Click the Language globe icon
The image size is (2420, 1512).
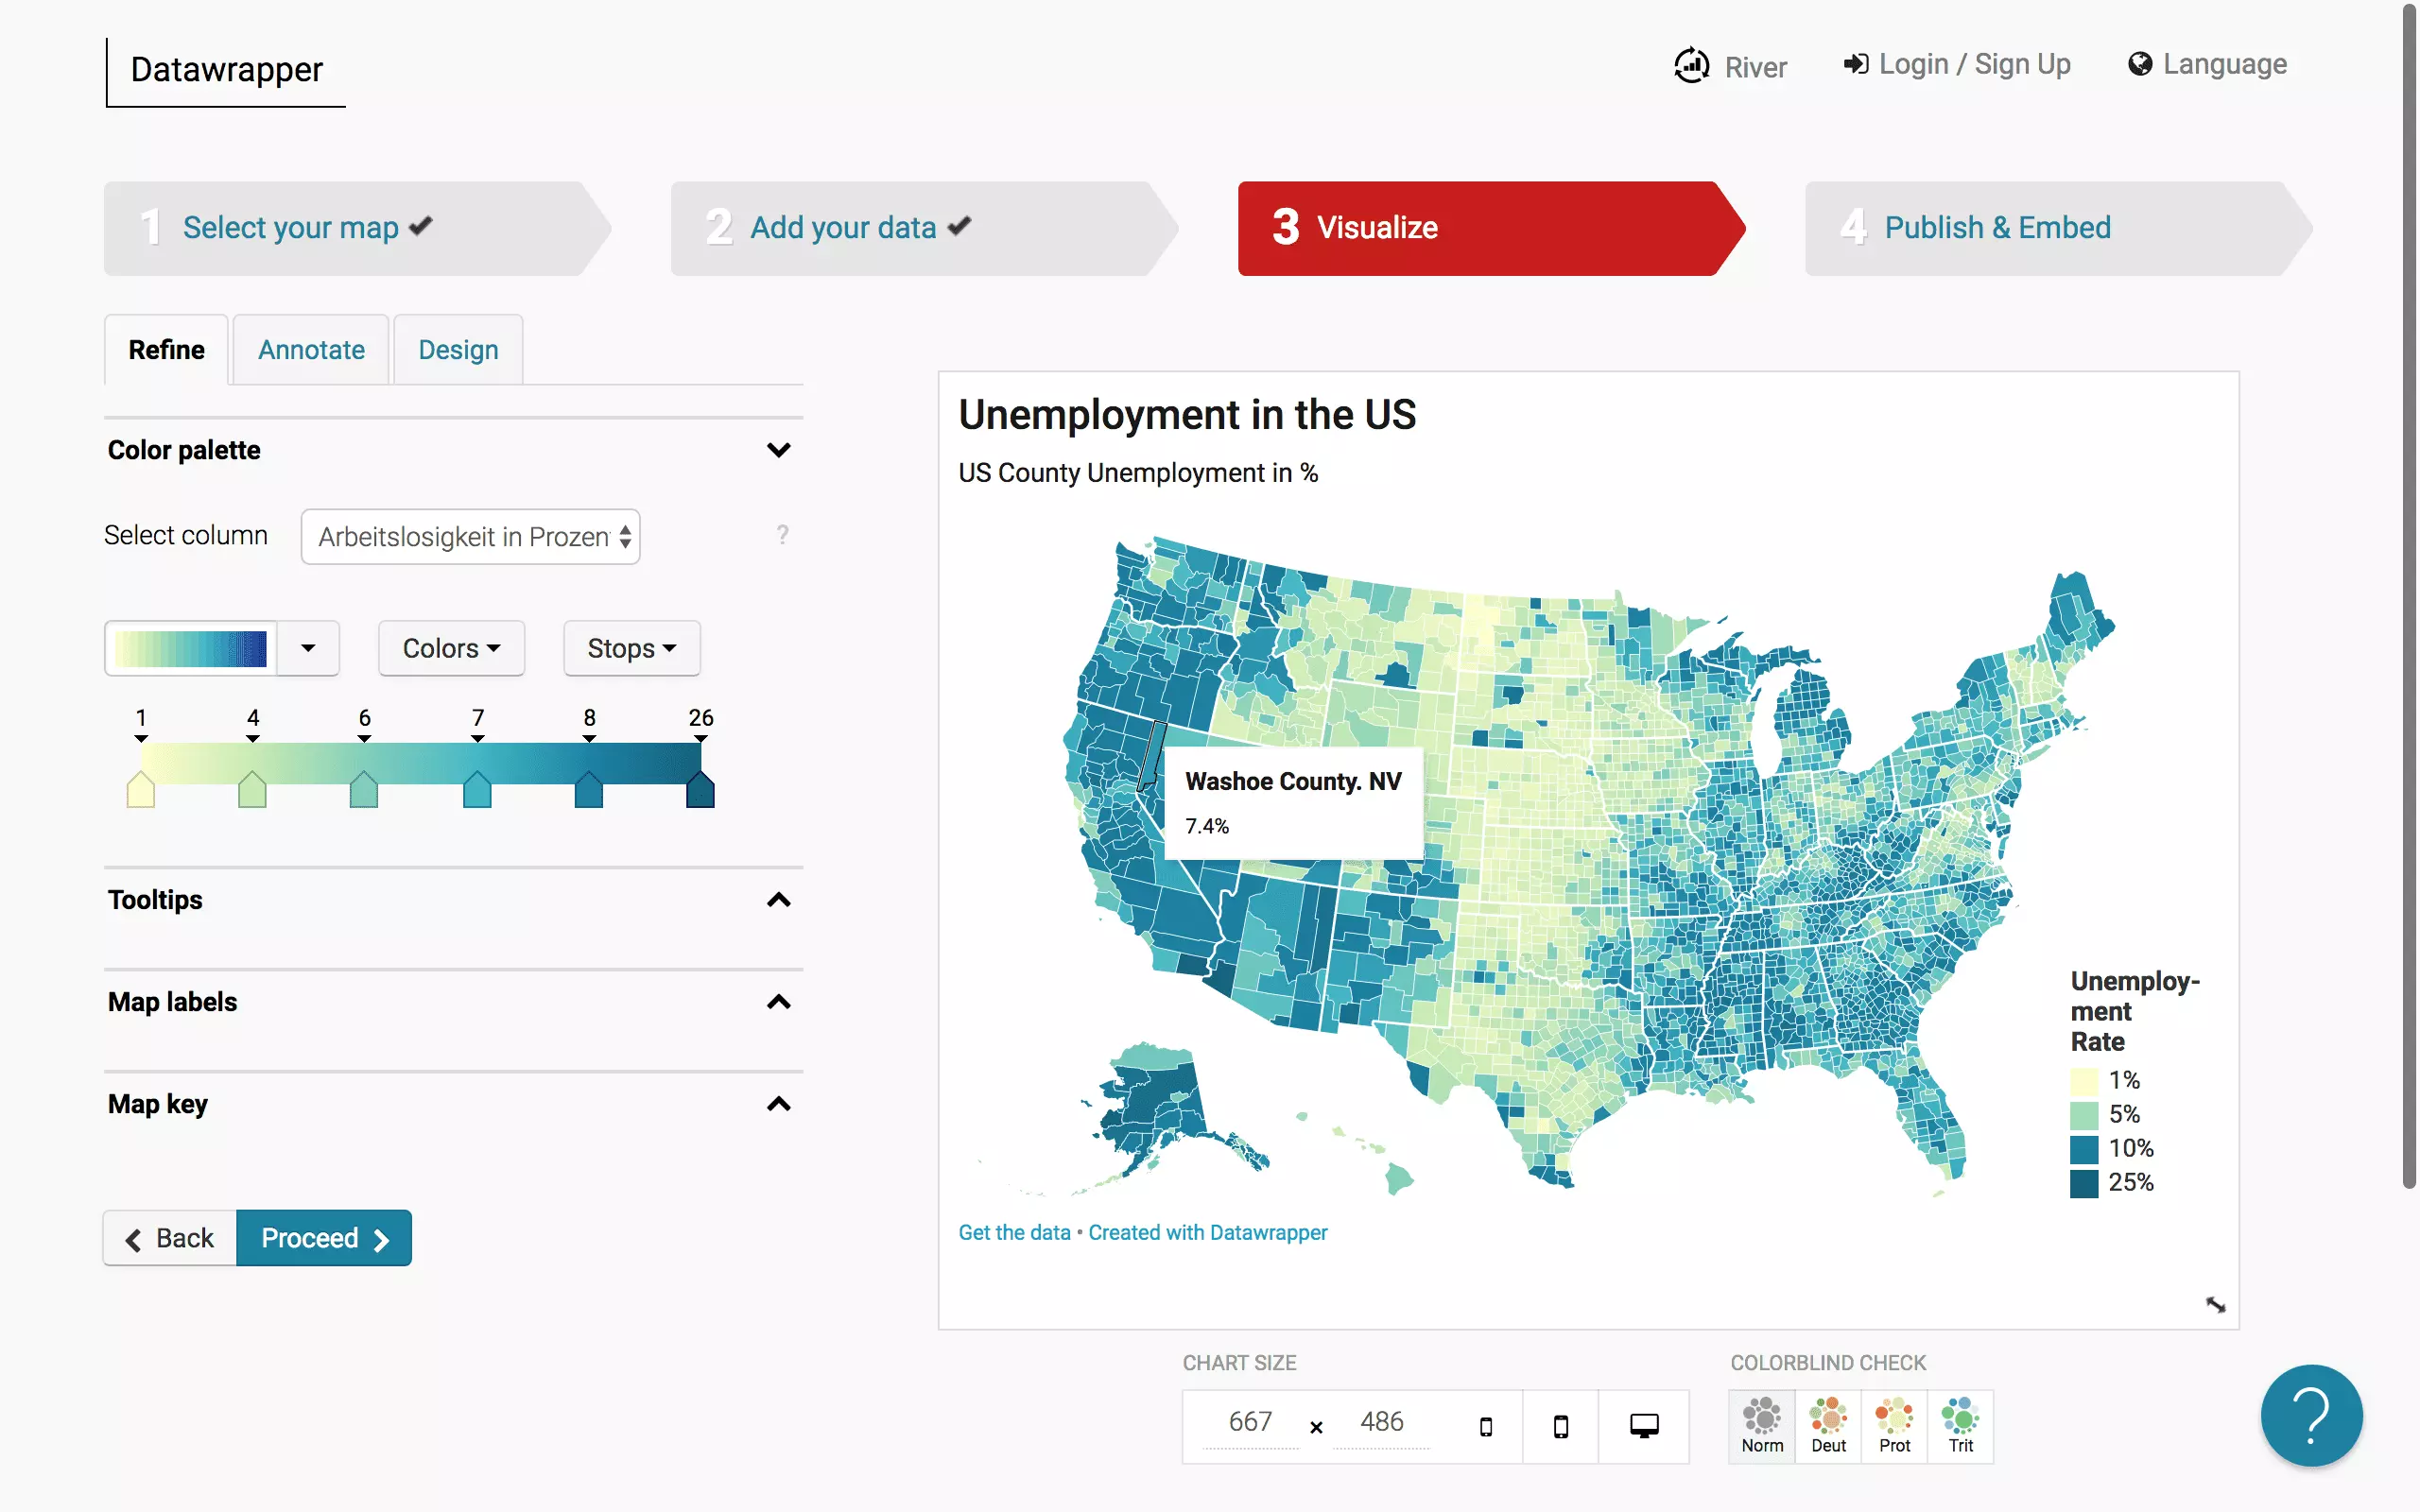click(2139, 64)
